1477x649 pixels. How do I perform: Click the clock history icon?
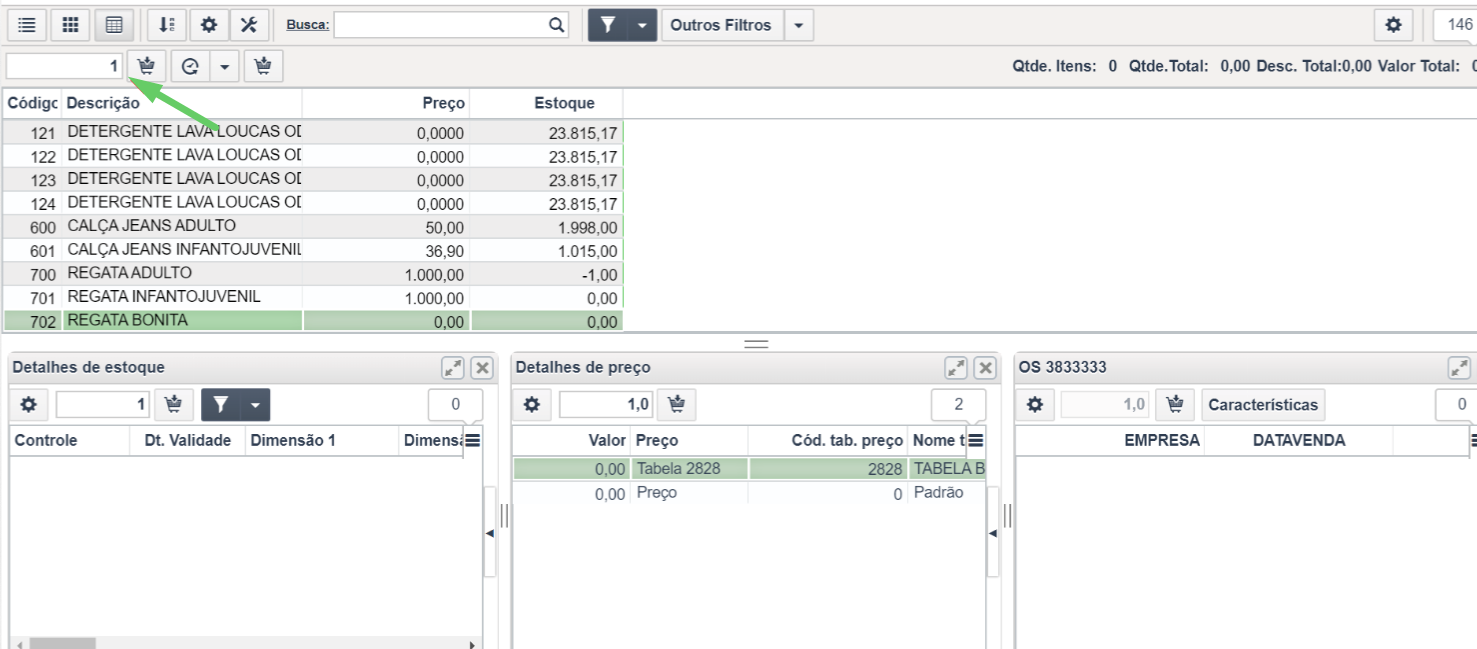pyautogui.click(x=190, y=67)
